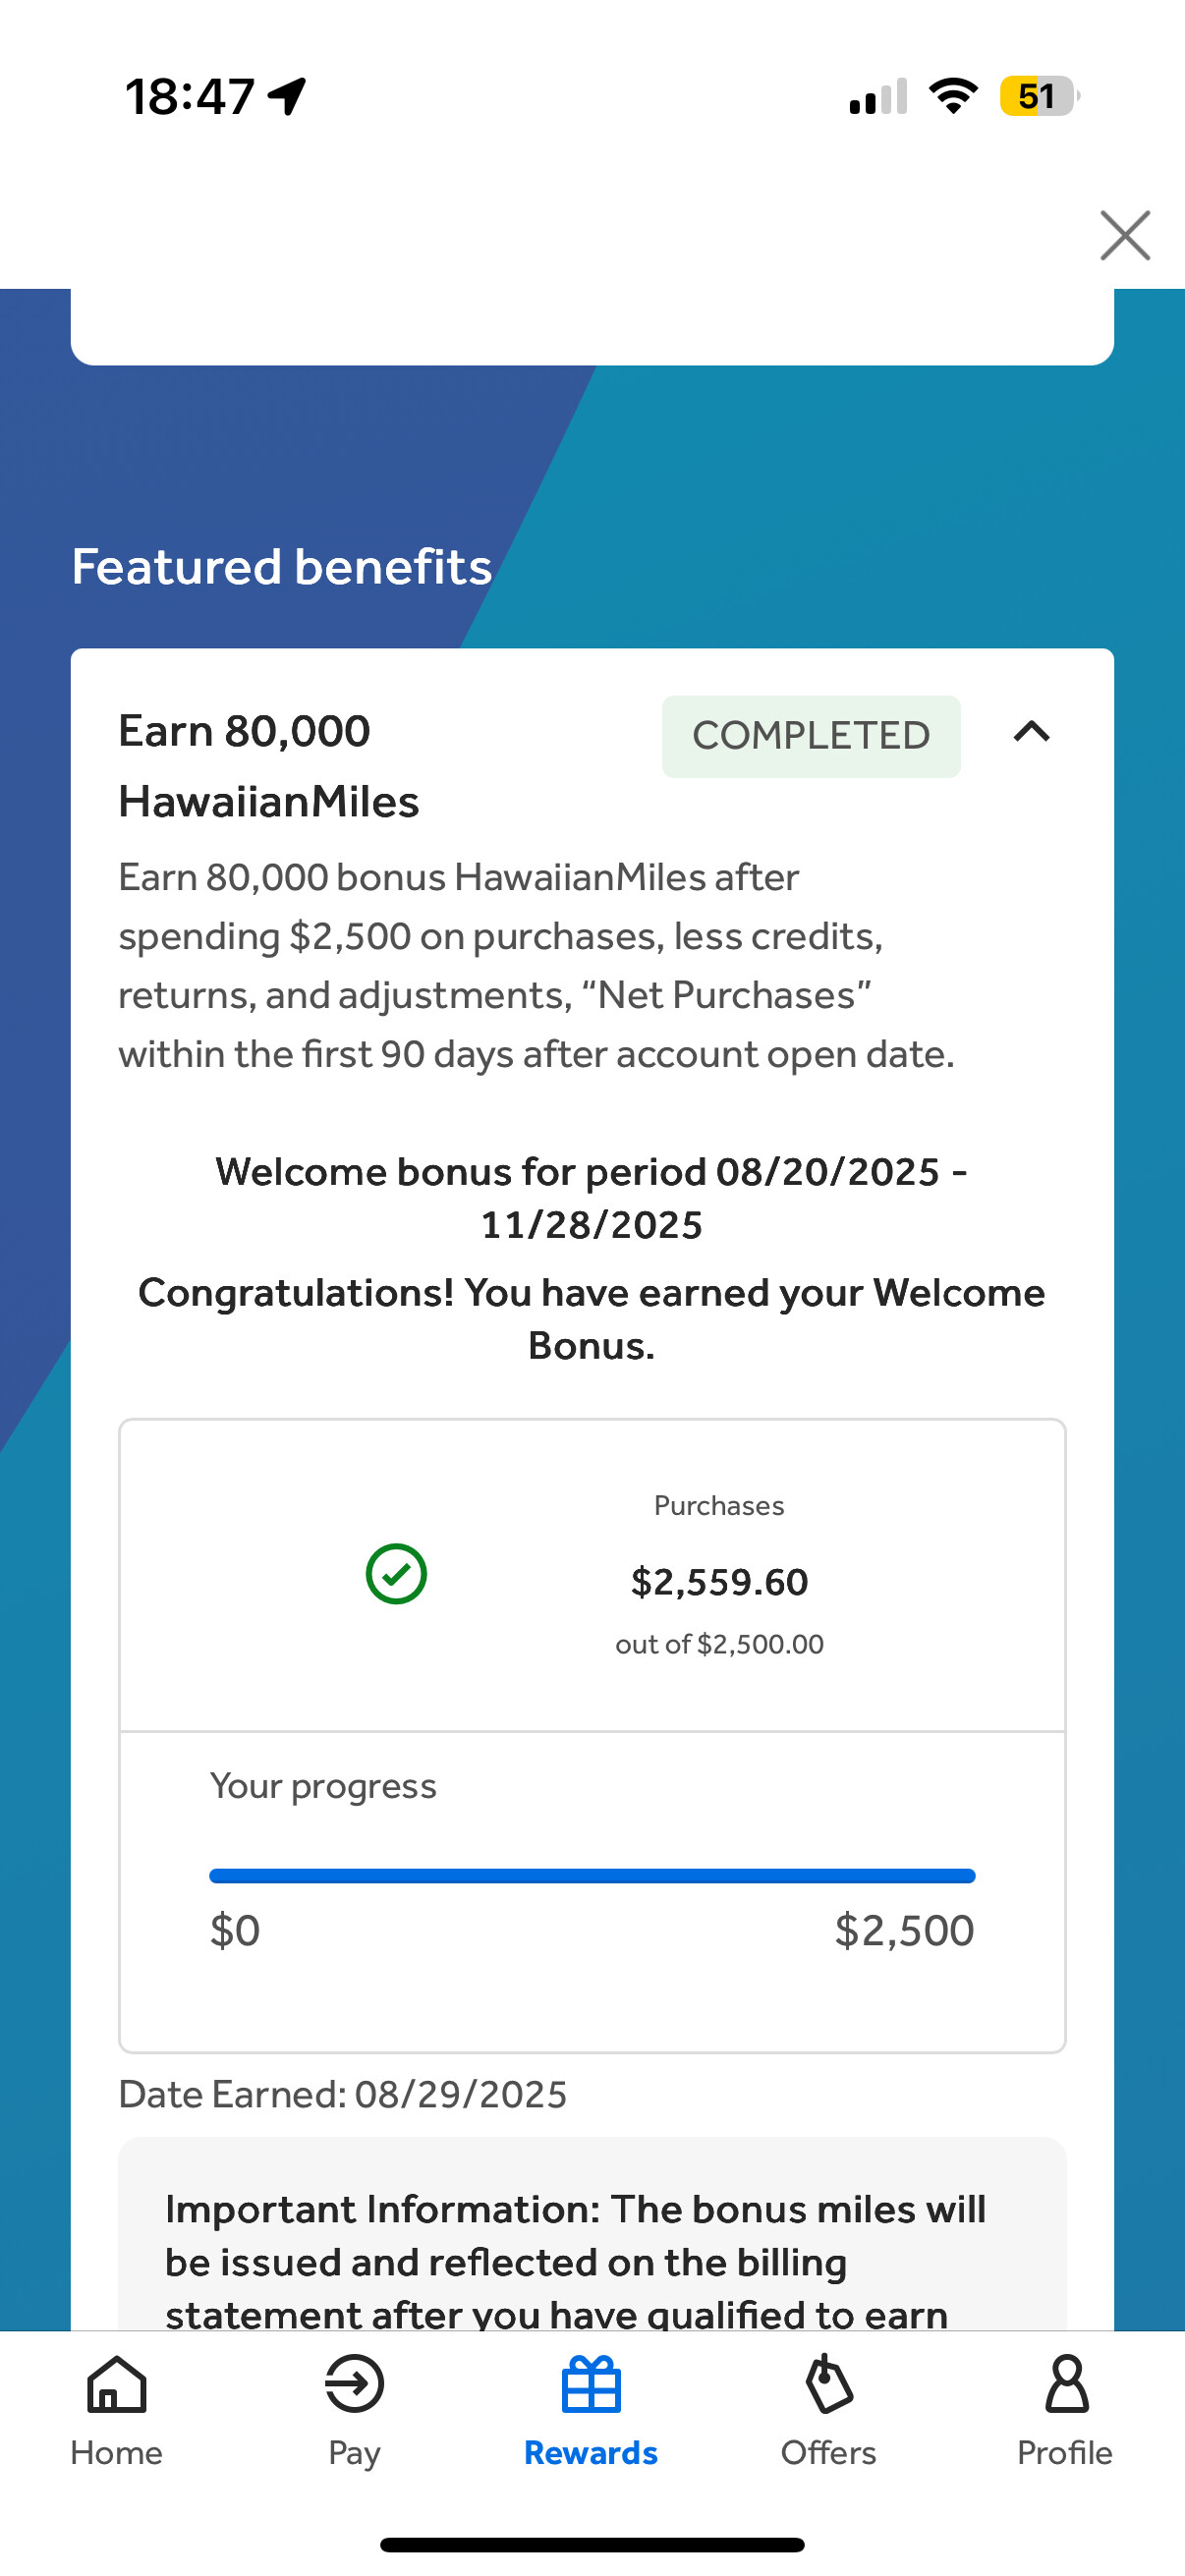
Task: Tap the COMPLETED status badge
Action: (x=810, y=736)
